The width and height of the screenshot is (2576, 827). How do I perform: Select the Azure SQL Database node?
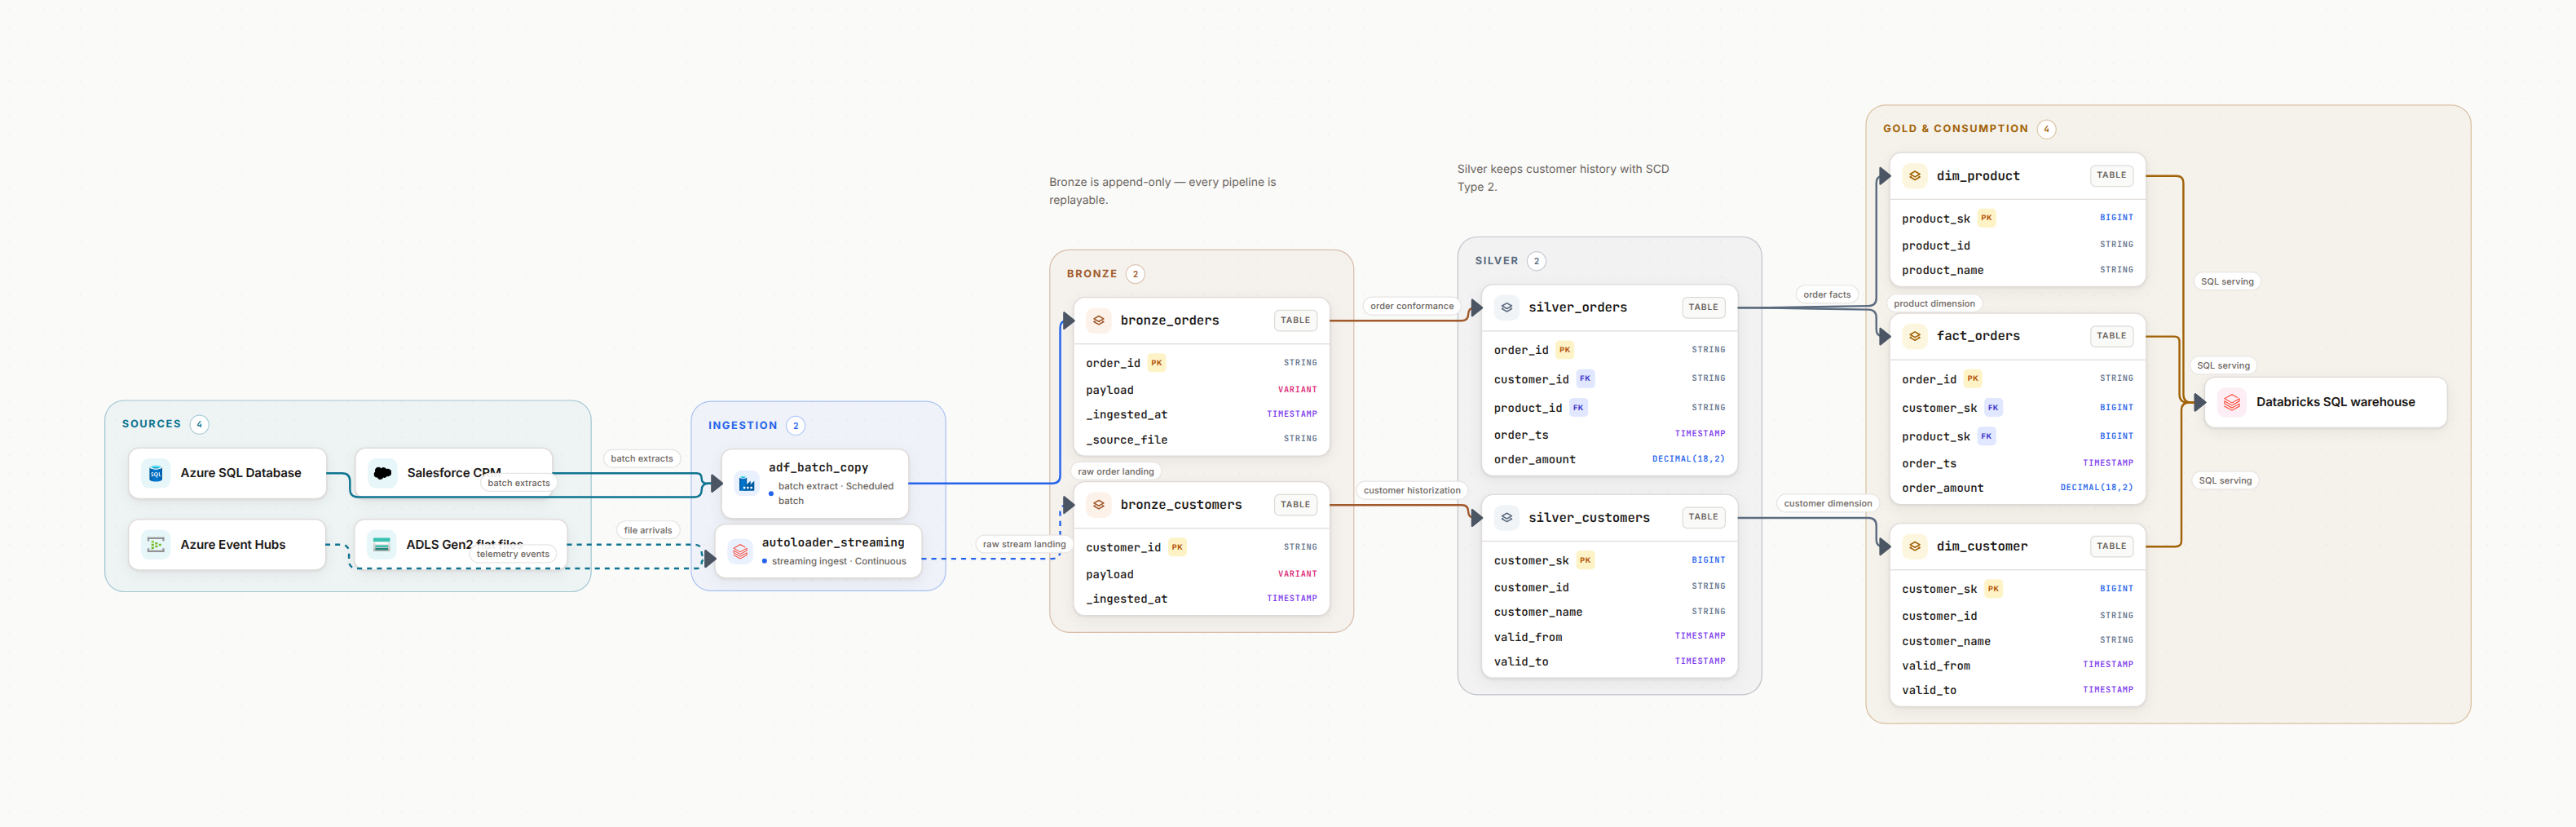[x=228, y=473]
